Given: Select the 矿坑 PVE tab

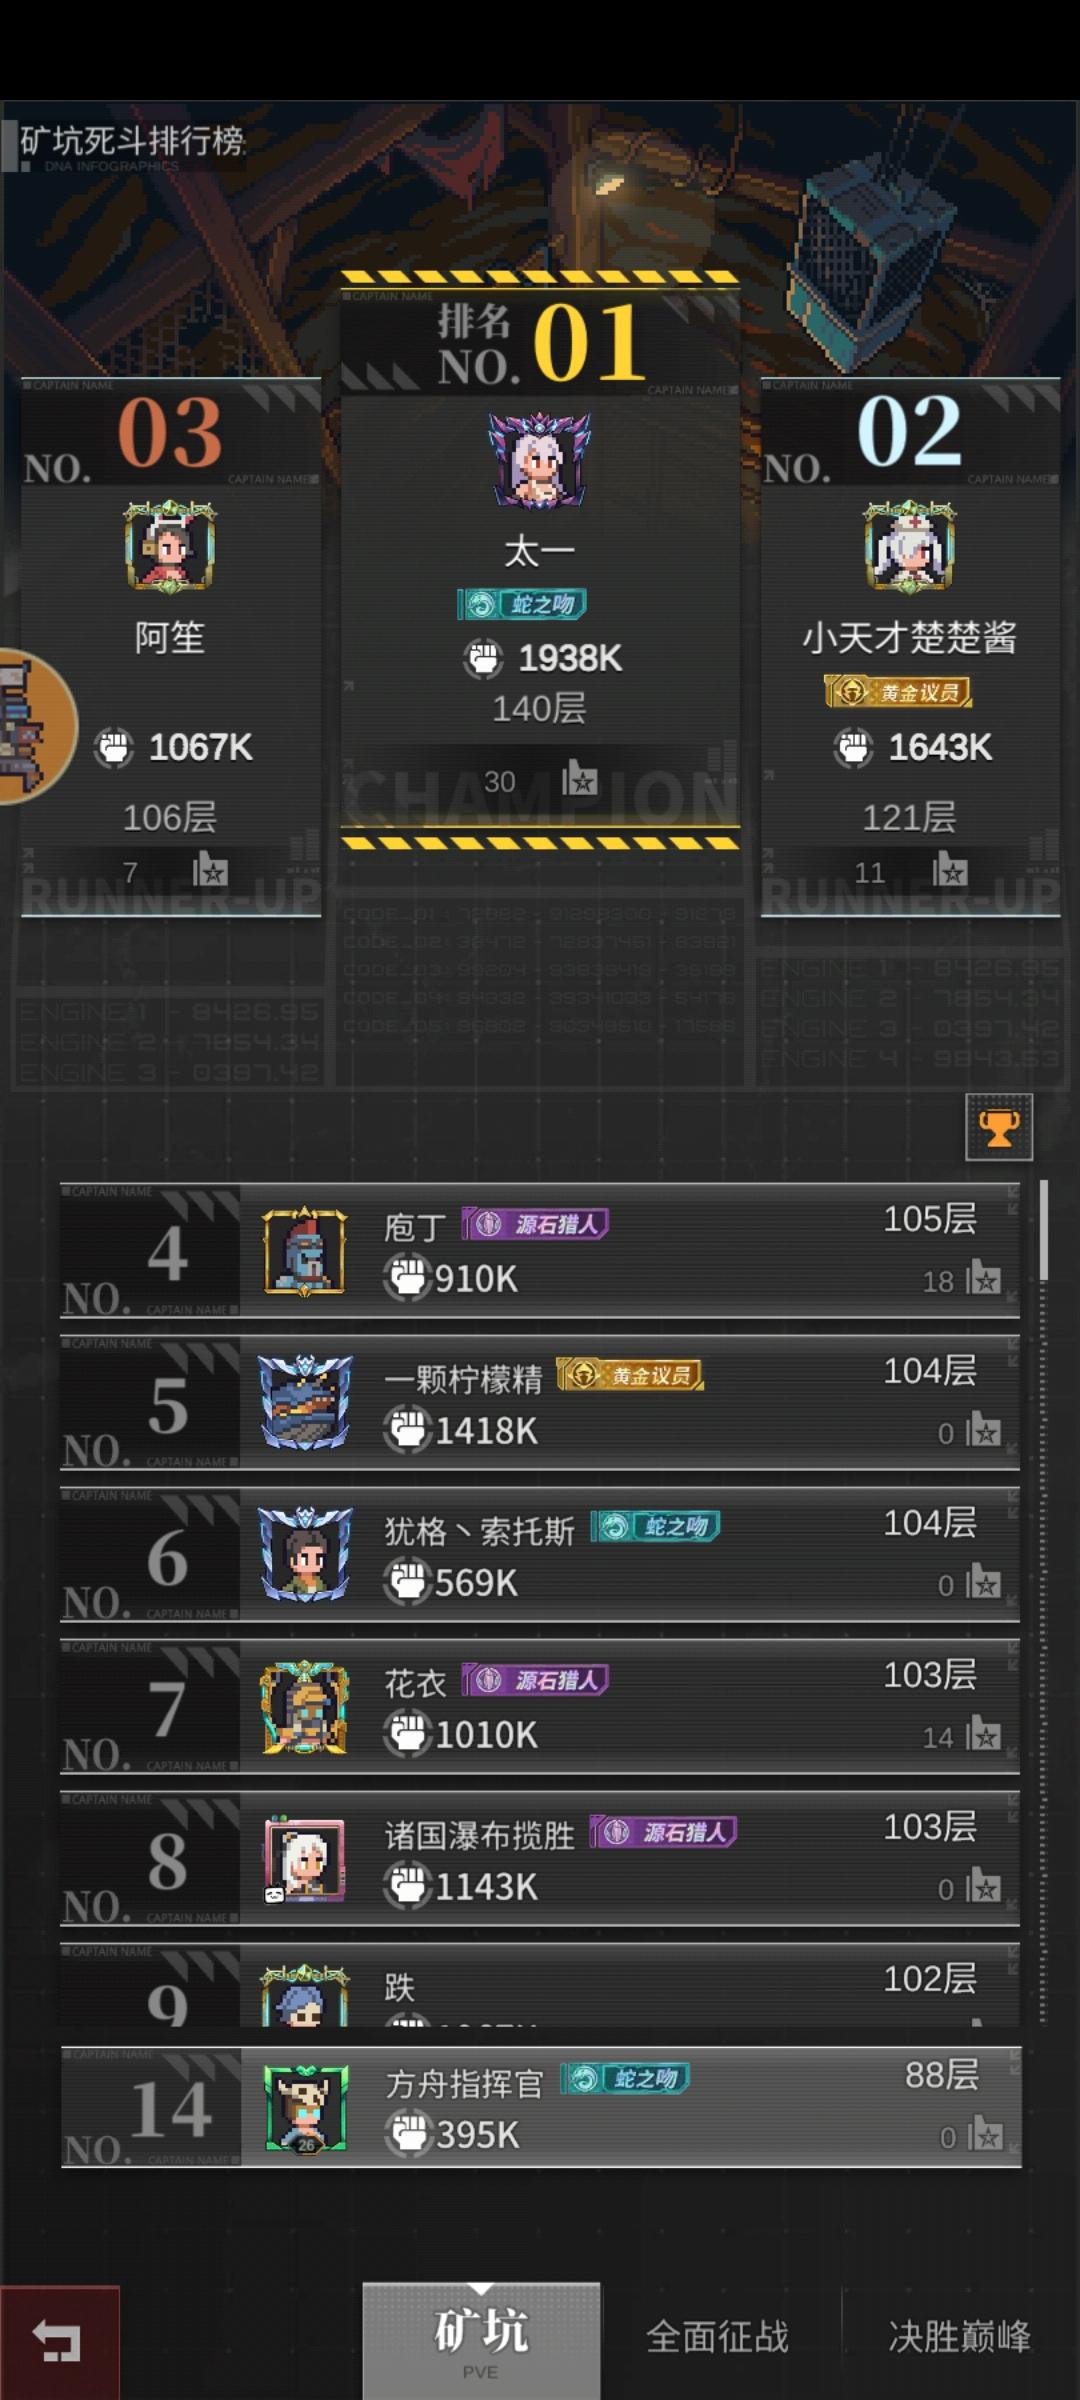Looking at the screenshot, I should [481, 2342].
